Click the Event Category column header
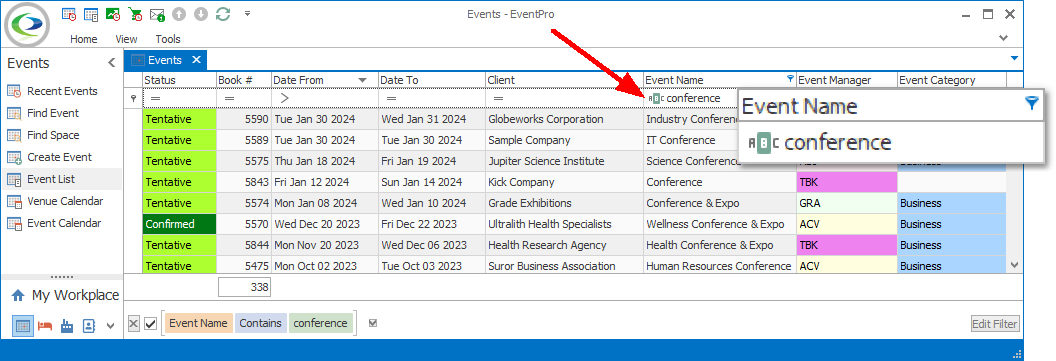1056x361 pixels. (x=951, y=80)
